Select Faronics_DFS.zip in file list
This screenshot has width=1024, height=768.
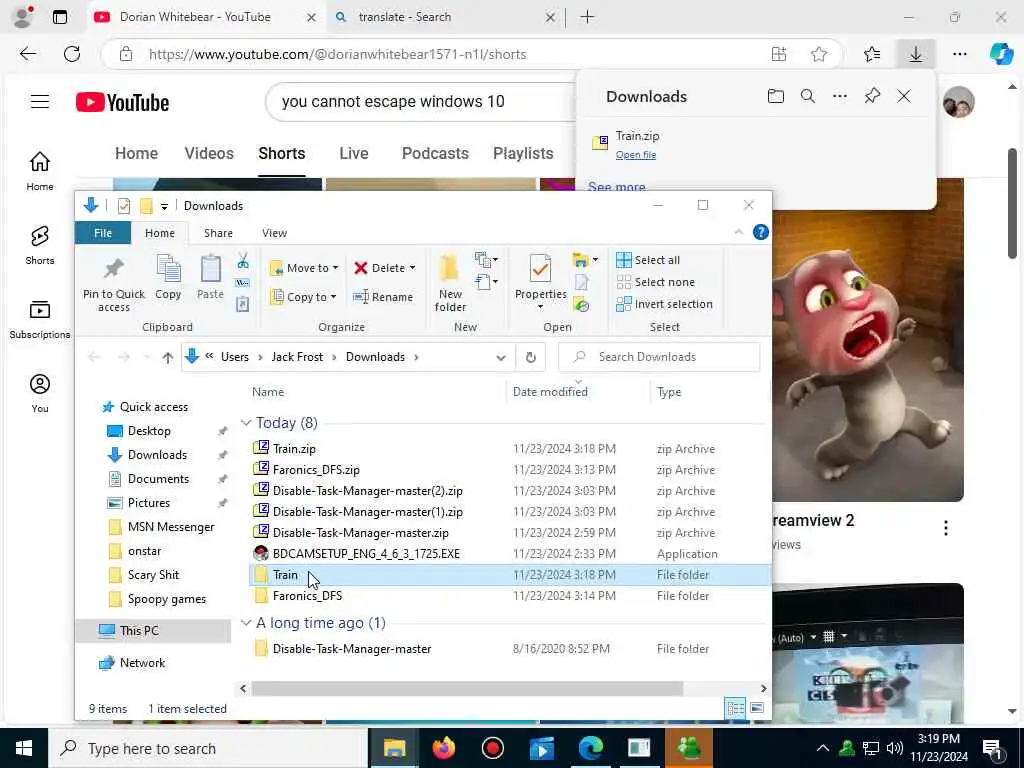point(316,470)
